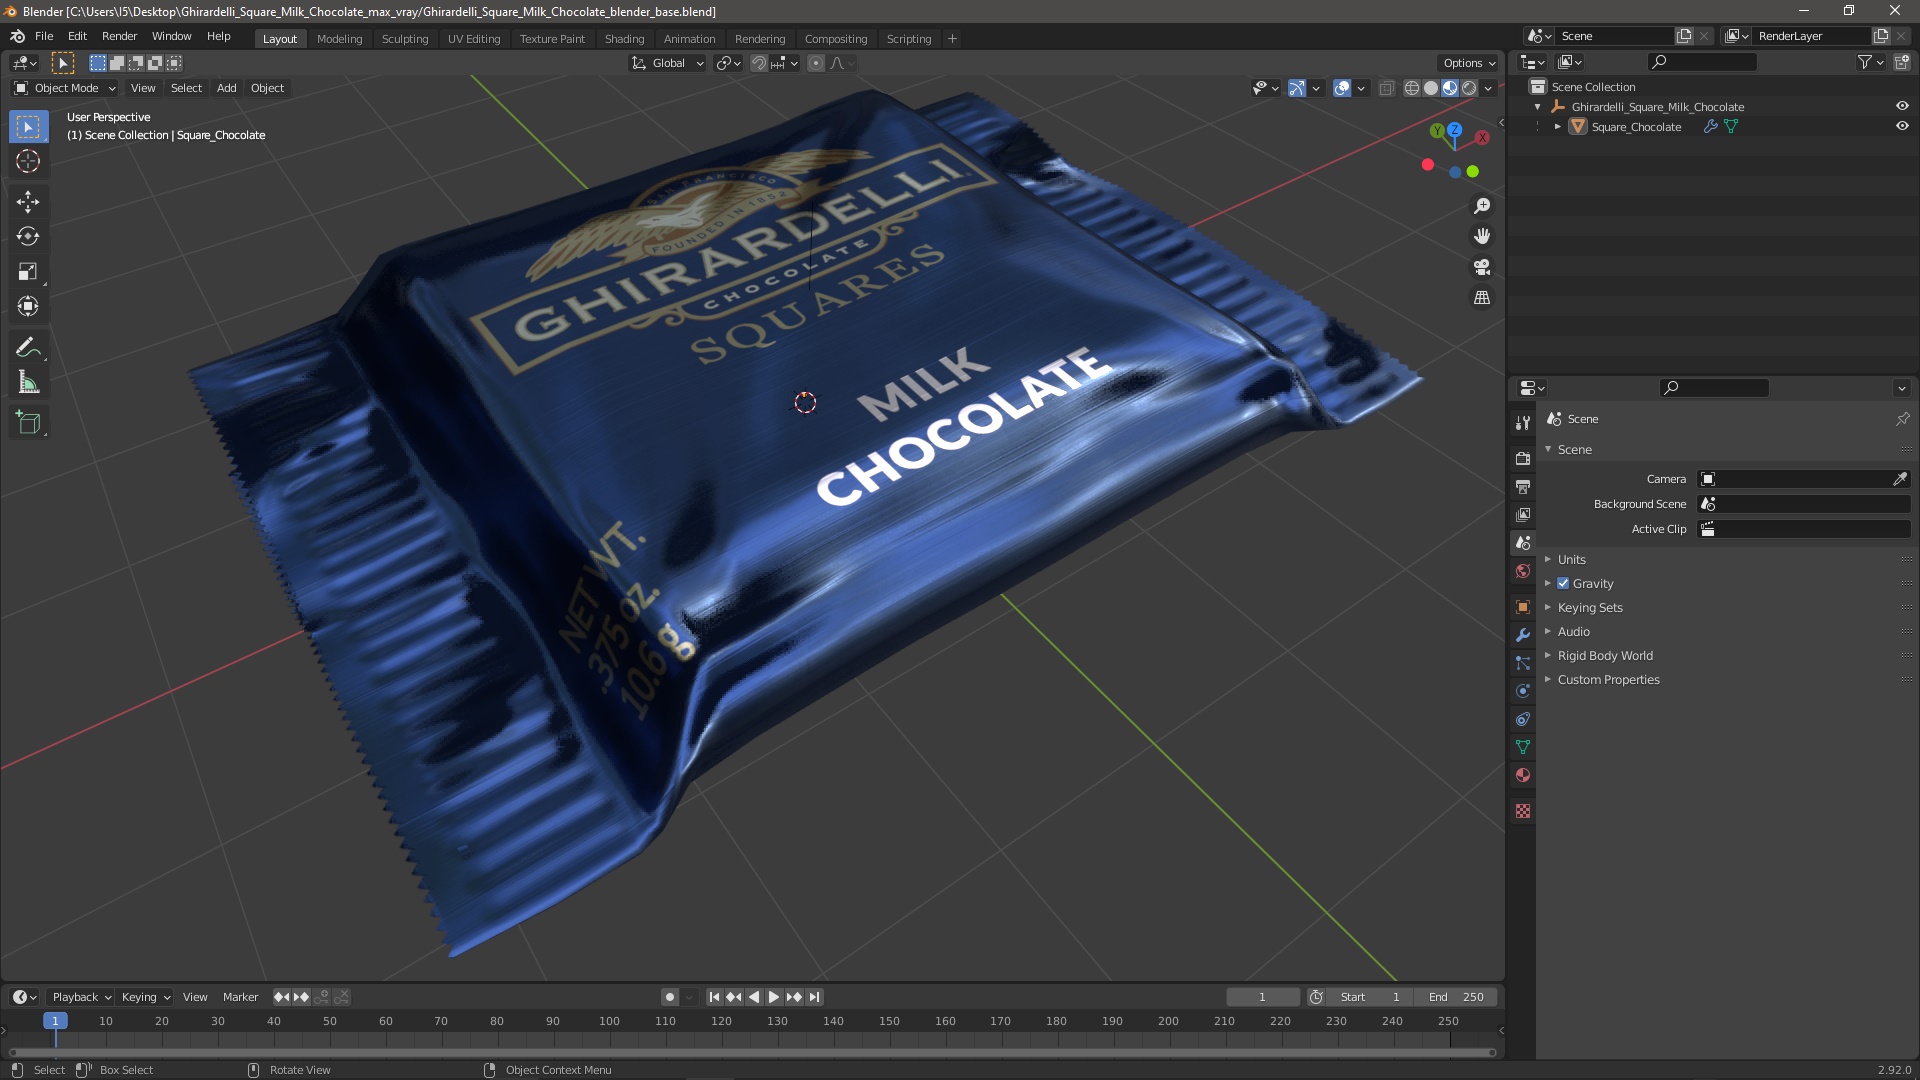Image resolution: width=1920 pixels, height=1080 pixels.
Task: Activate the Move tool
Action: click(x=28, y=202)
